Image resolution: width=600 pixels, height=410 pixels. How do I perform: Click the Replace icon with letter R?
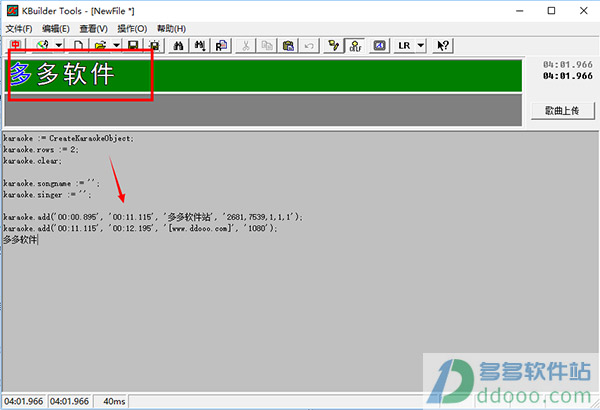click(221, 46)
